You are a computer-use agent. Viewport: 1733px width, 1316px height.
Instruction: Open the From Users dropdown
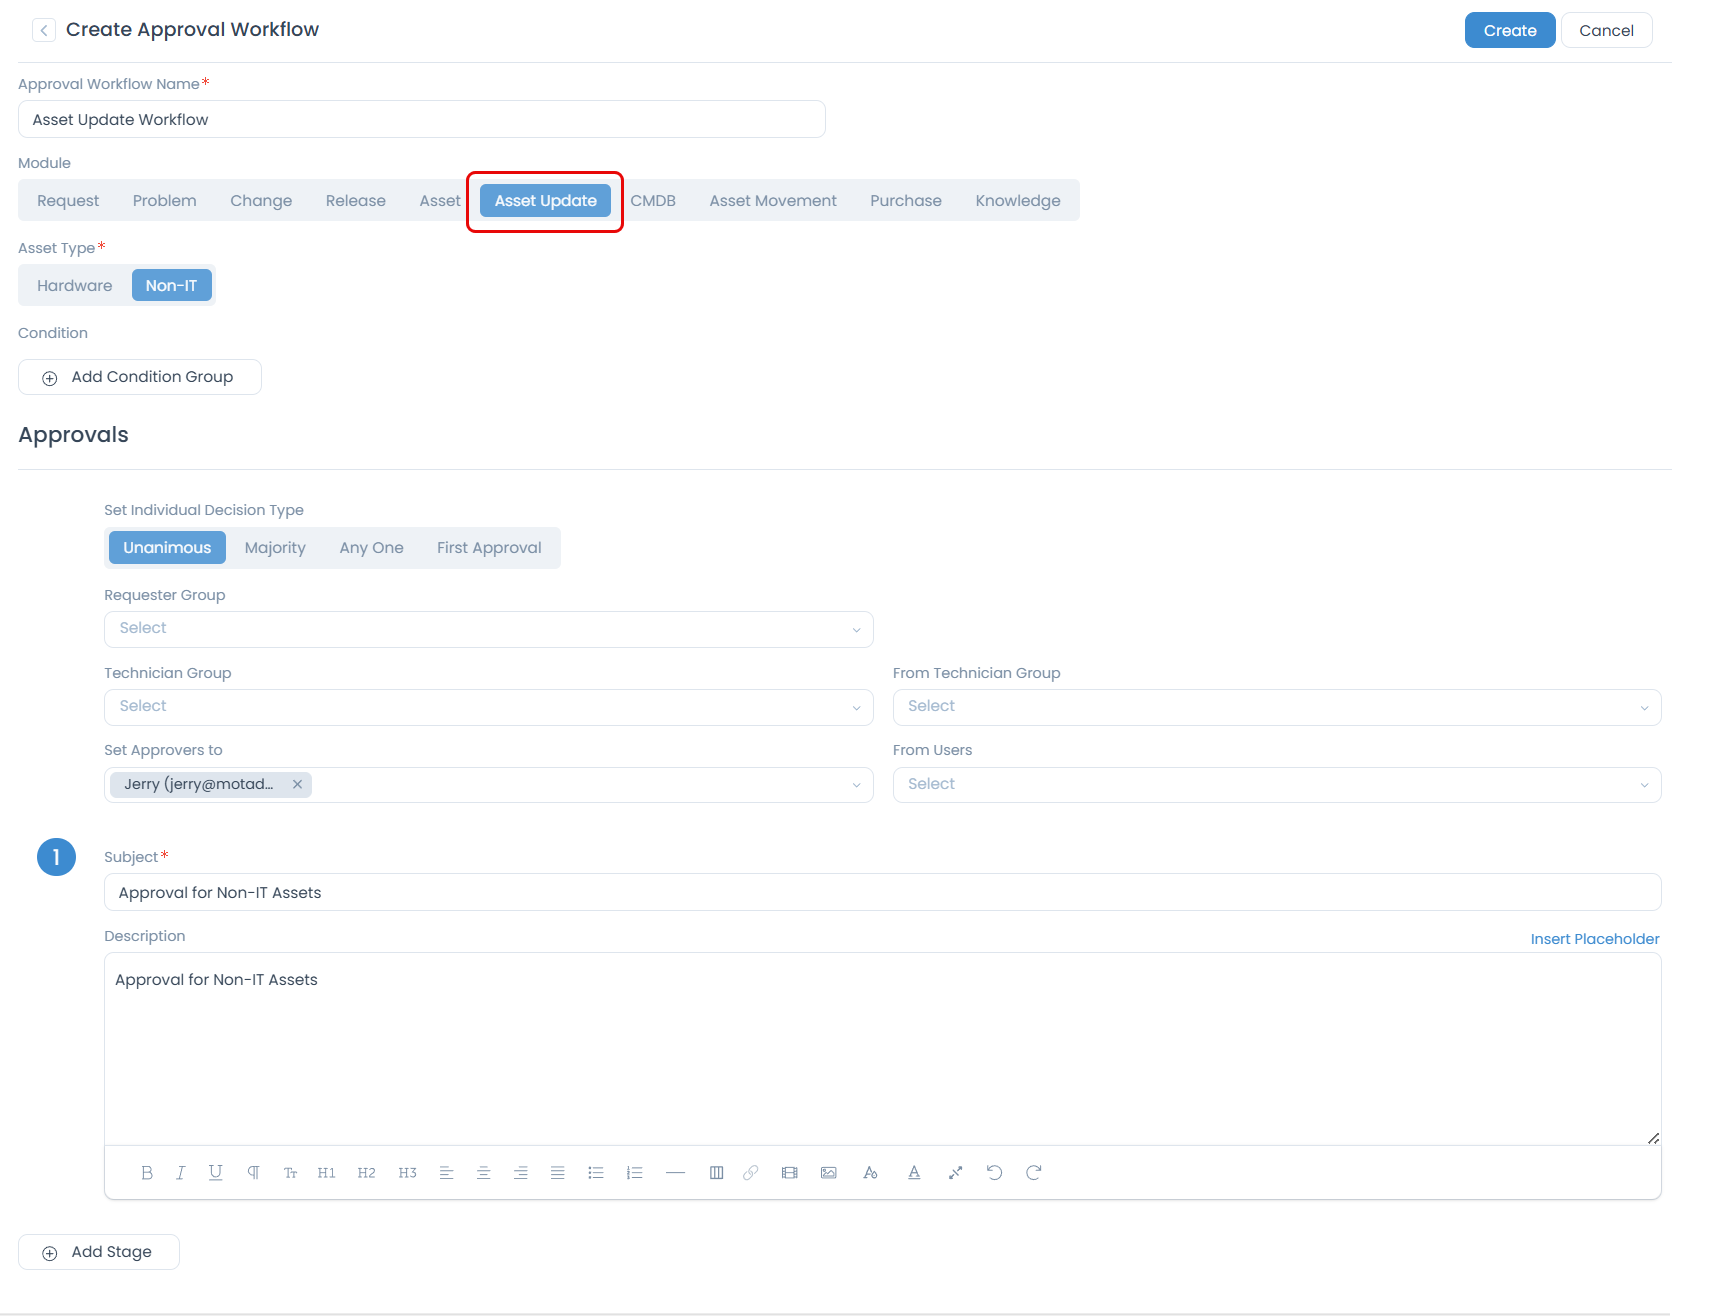[1276, 785]
